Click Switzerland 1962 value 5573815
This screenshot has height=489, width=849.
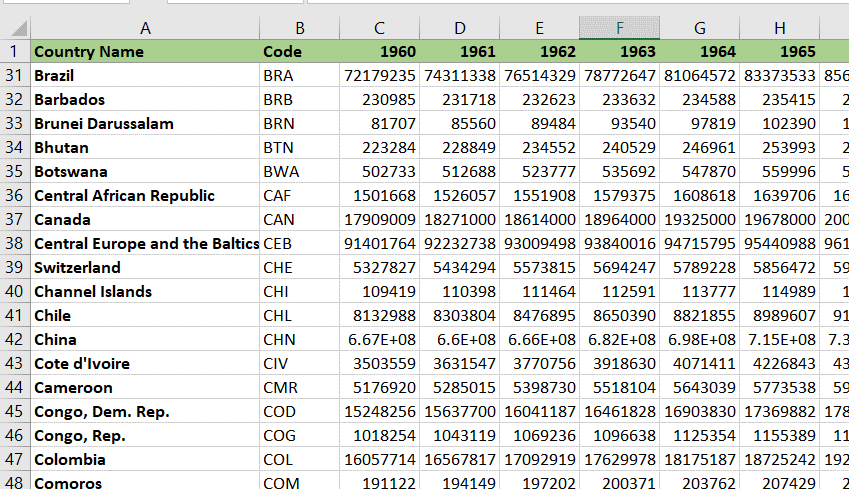coord(539,268)
